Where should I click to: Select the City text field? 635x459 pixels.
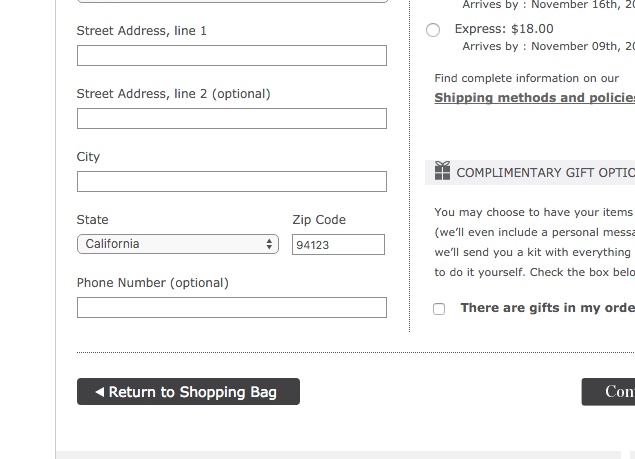[x=231, y=182]
